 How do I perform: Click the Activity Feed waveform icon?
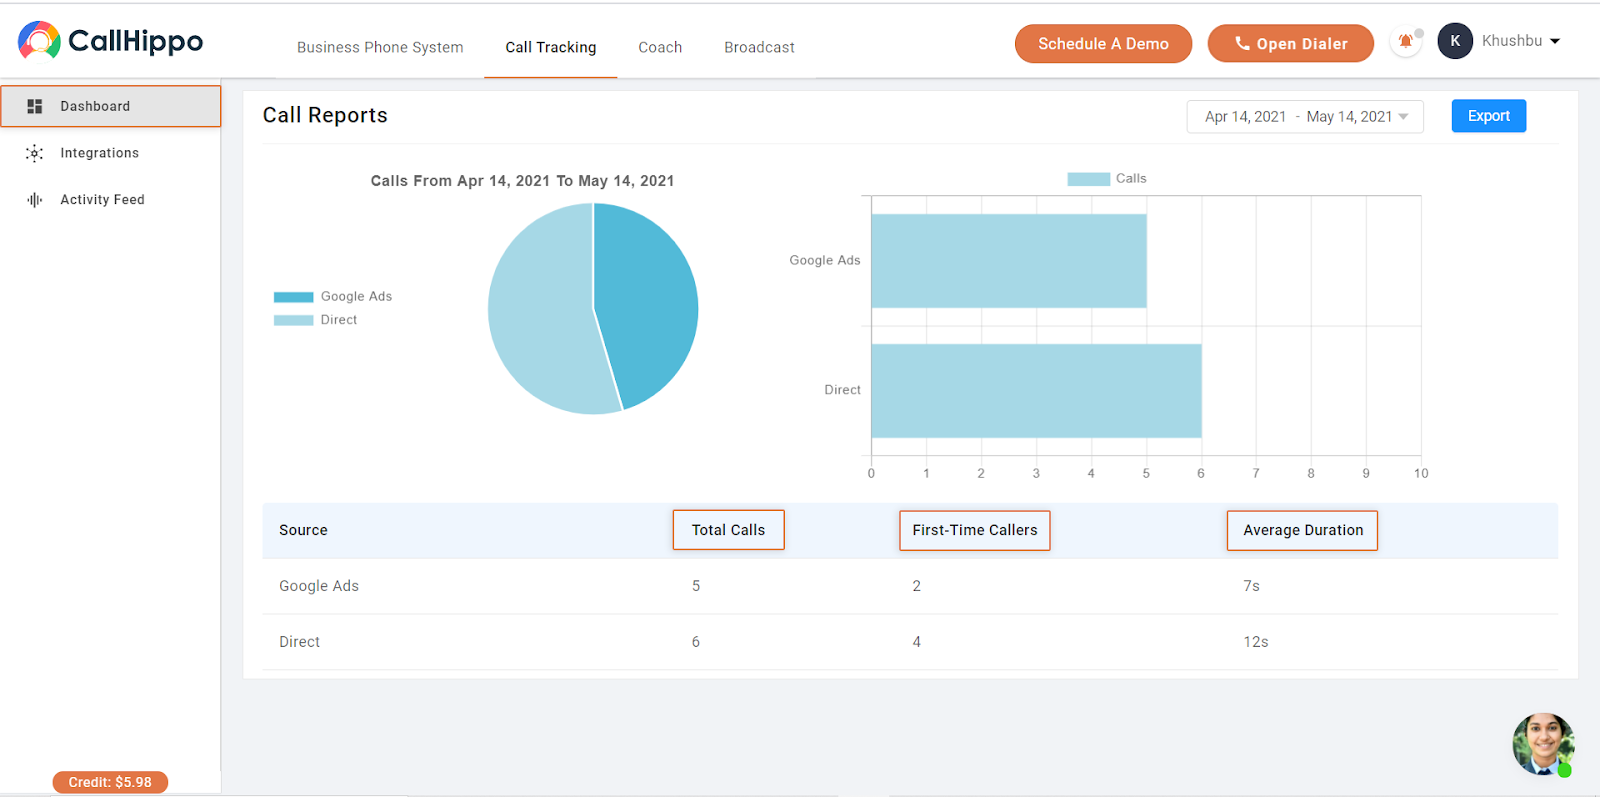35,200
